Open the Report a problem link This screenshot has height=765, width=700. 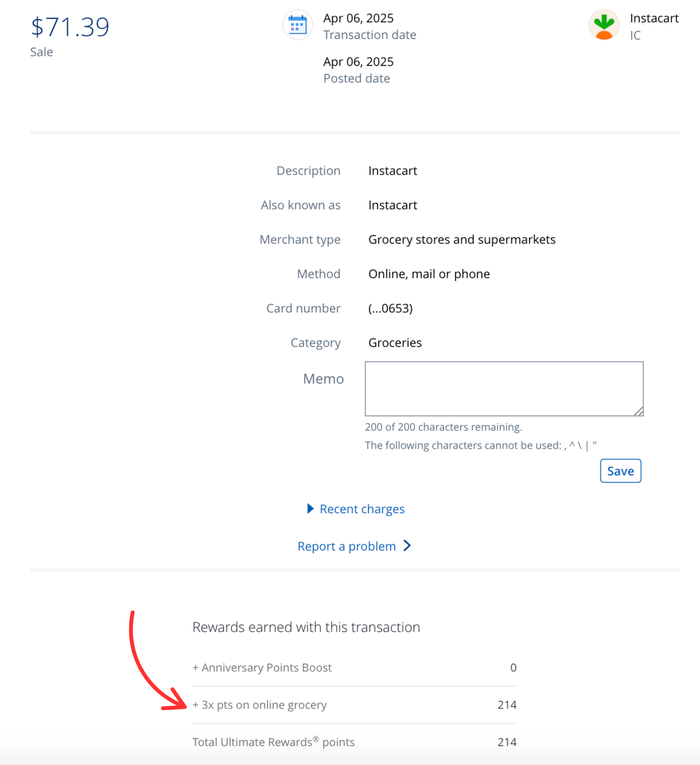(346, 546)
